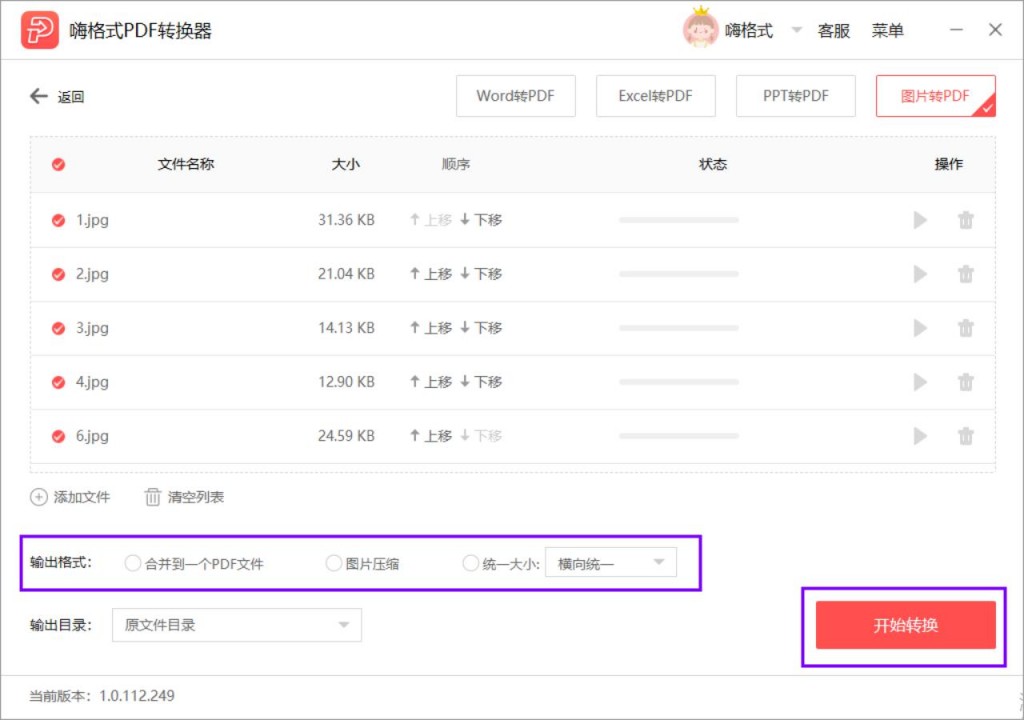
Task: Click the progress bar for 4.jpg
Action: click(x=679, y=382)
